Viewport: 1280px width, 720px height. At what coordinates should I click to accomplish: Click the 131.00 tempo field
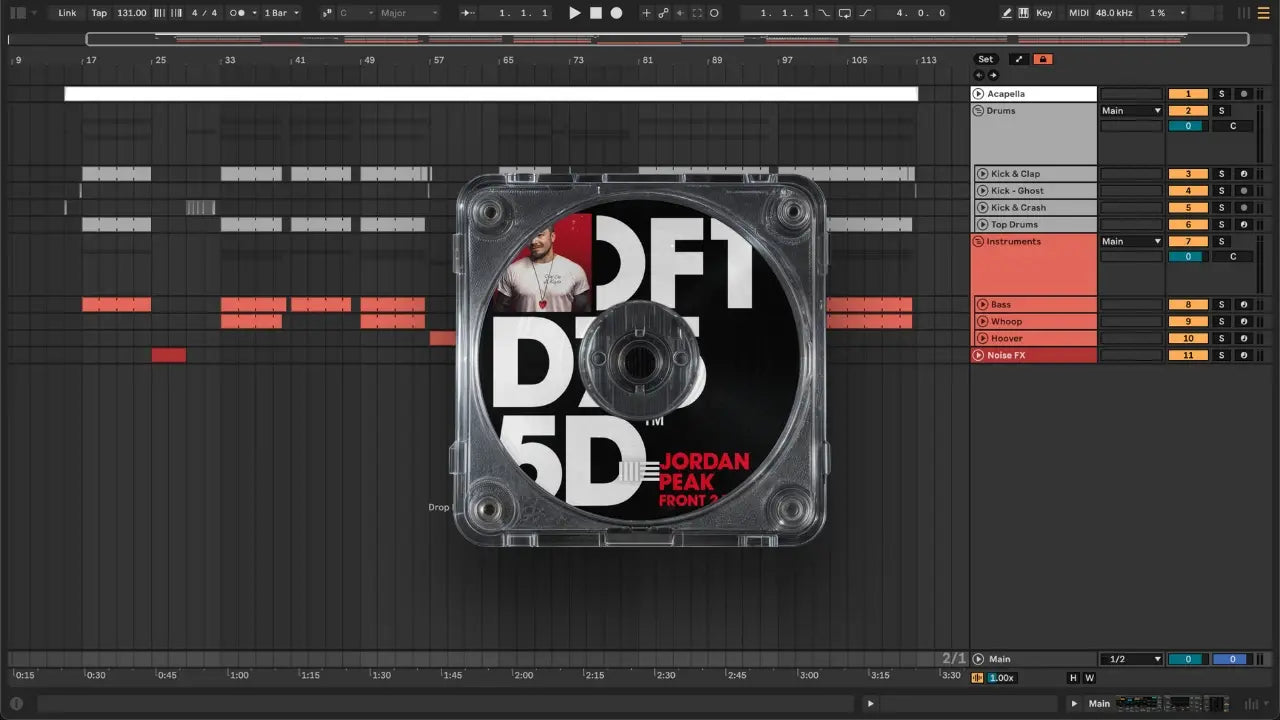[x=131, y=13]
